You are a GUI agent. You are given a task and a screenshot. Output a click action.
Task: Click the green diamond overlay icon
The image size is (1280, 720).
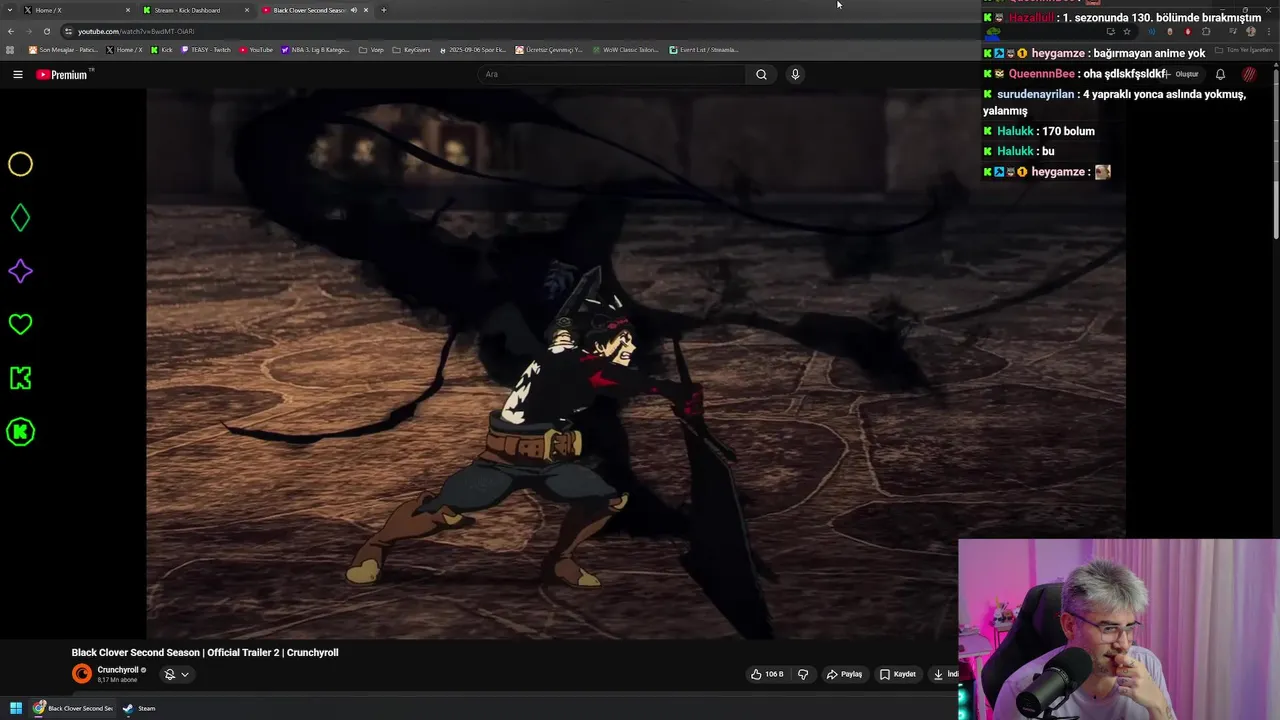[20, 217]
